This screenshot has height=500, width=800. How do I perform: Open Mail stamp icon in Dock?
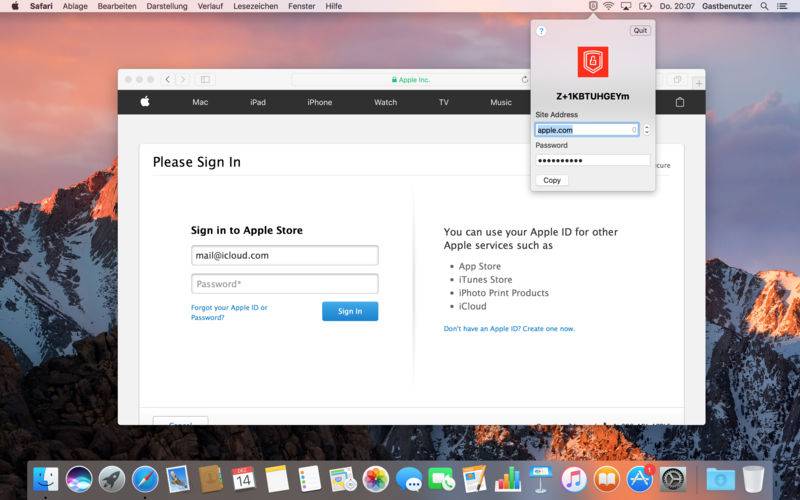coord(178,479)
